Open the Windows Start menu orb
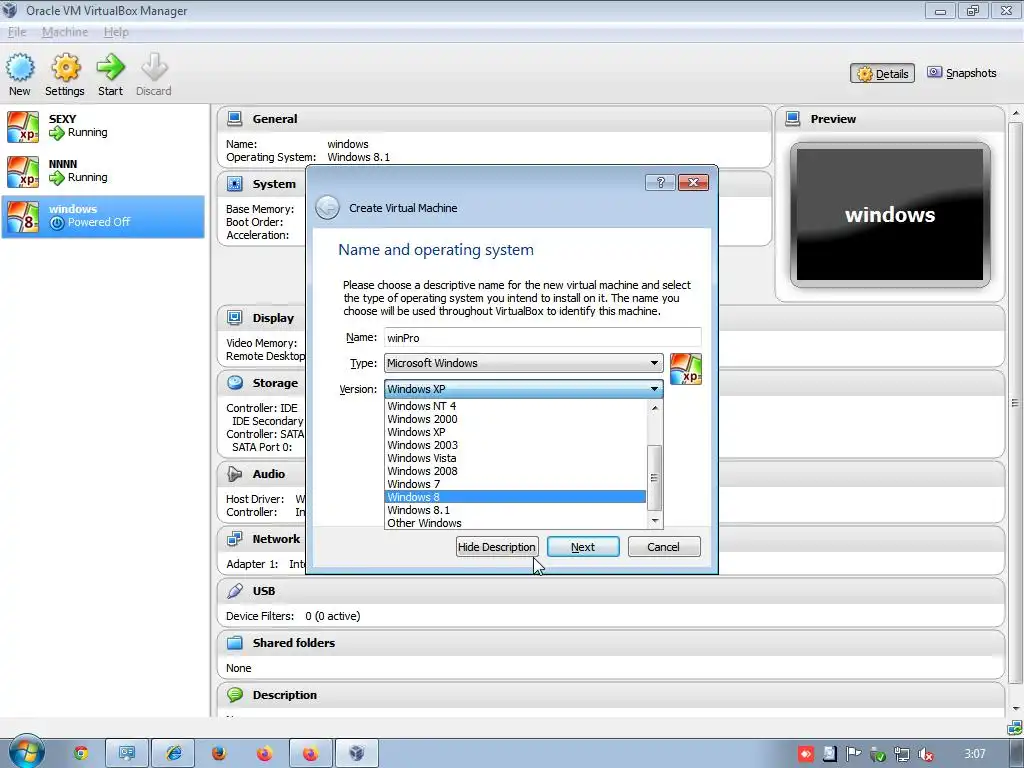The height and width of the screenshot is (768, 1024). pyautogui.click(x=27, y=752)
